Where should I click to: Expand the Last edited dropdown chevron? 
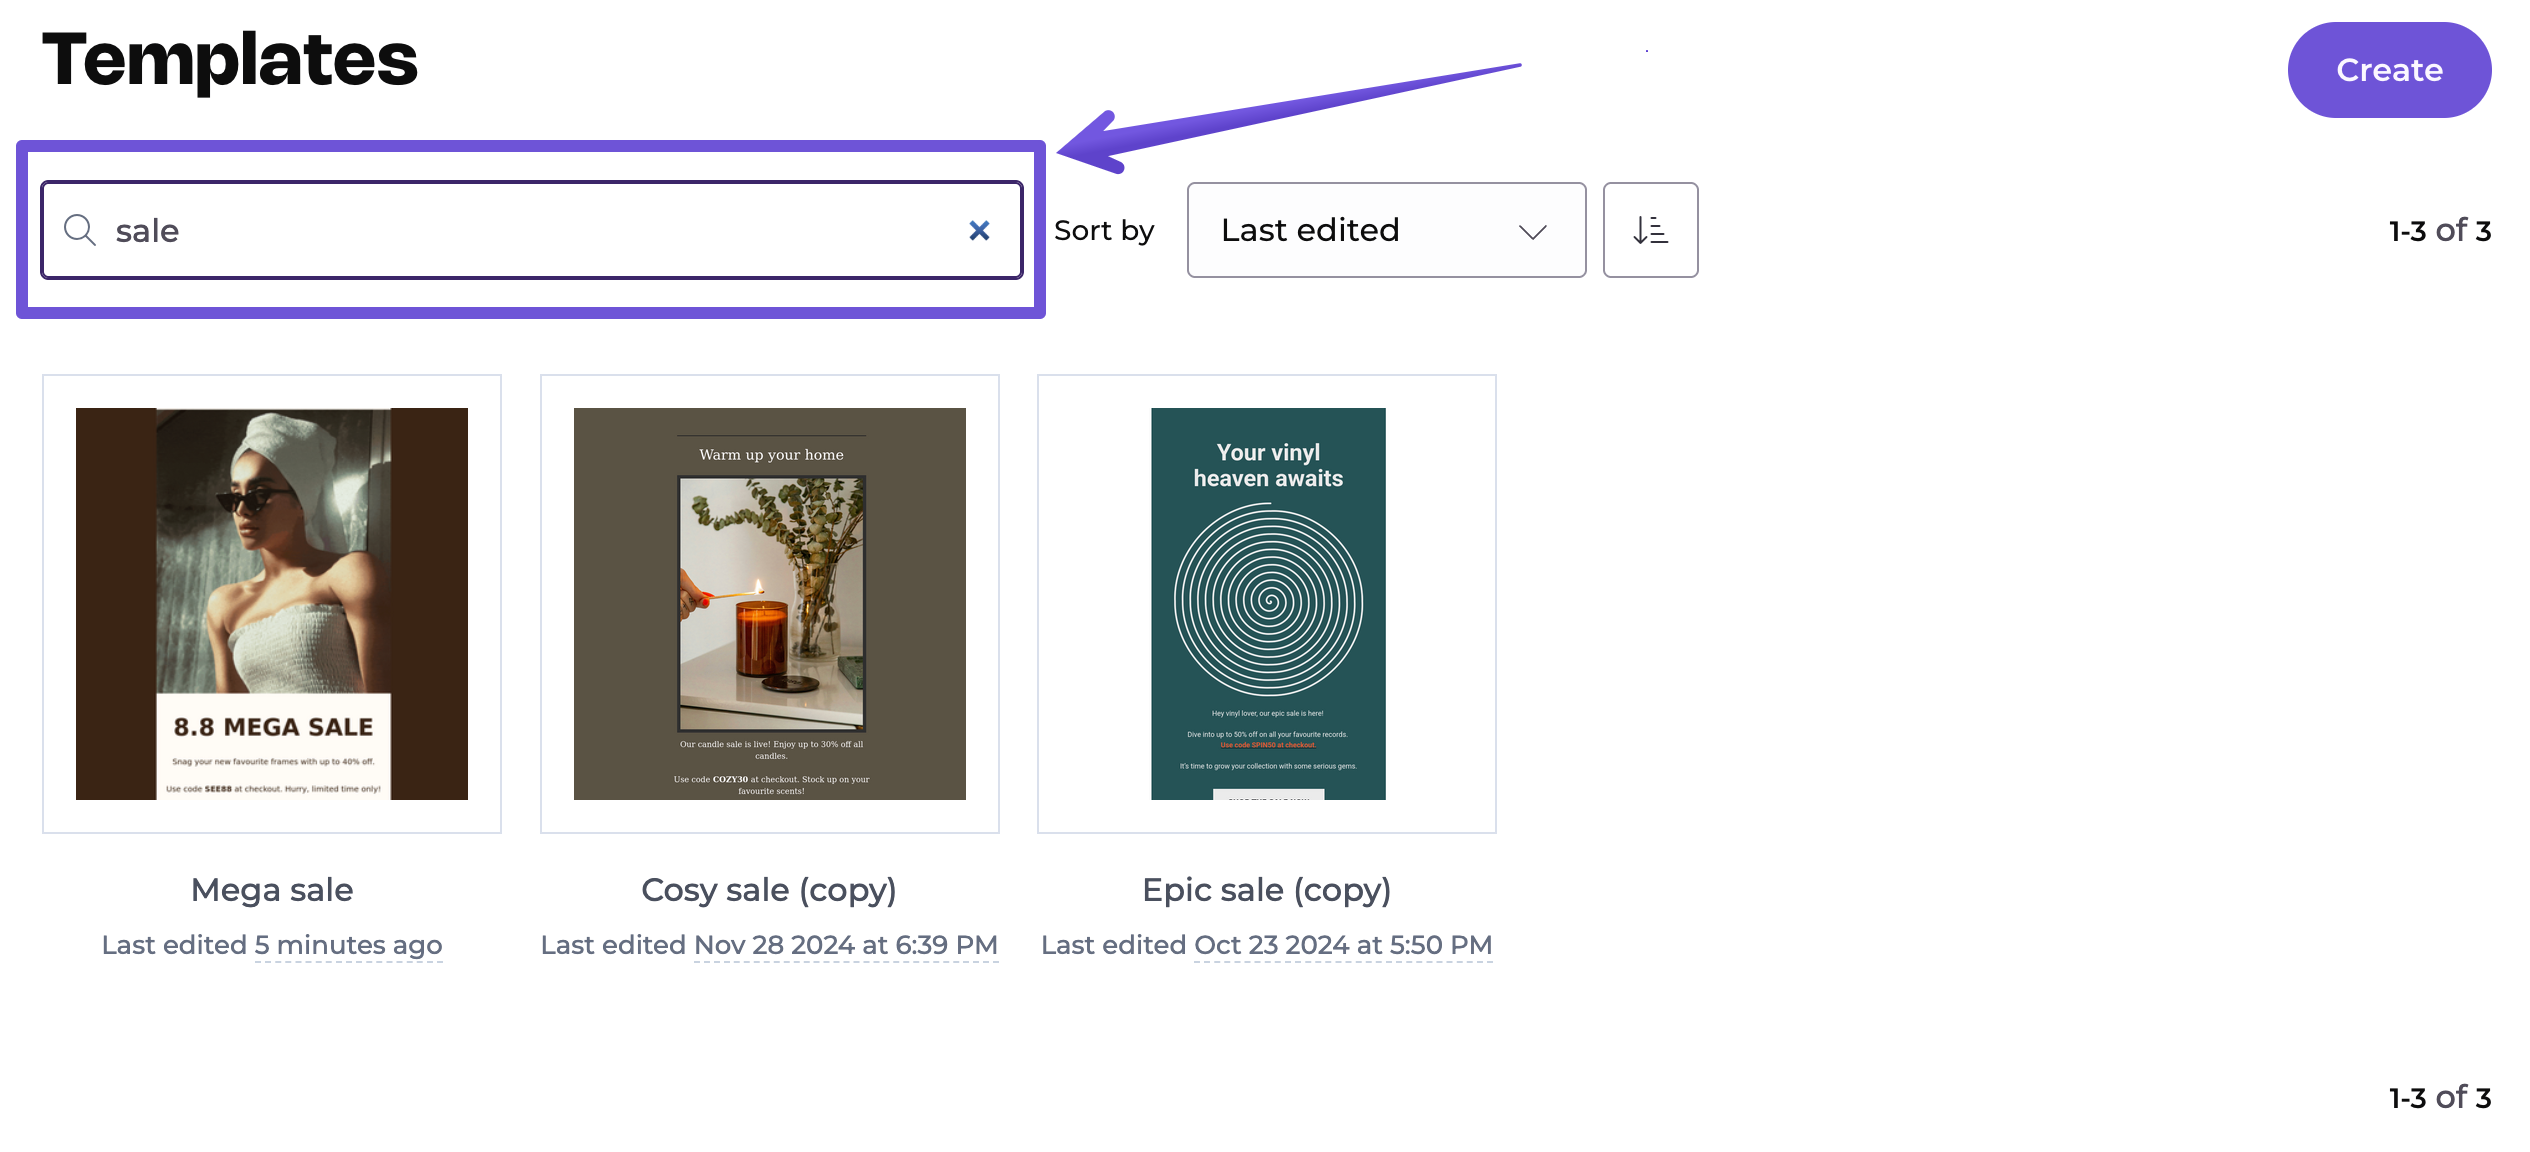tap(1532, 232)
